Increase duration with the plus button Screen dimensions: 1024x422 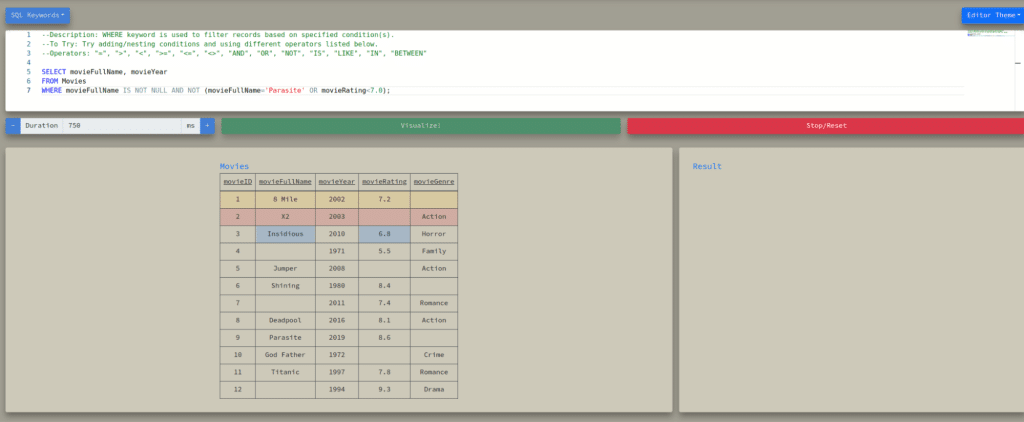[x=207, y=125]
